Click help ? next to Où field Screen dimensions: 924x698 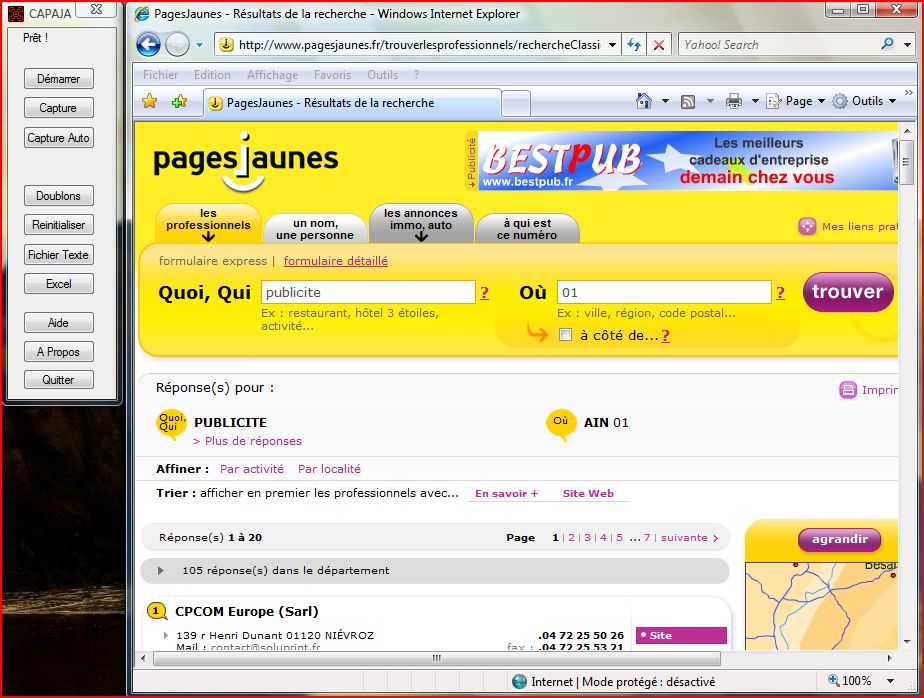tap(780, 293)
